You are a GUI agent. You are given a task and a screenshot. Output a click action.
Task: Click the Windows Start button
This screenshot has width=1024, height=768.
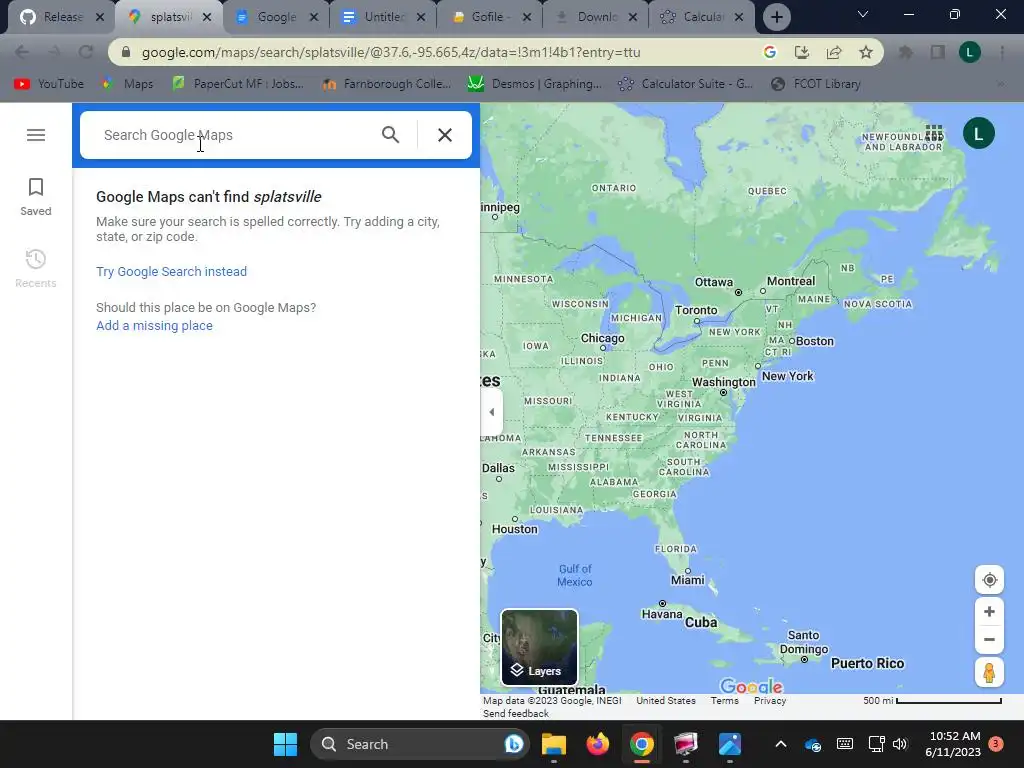pyautogui.click(x=285, y=744)
